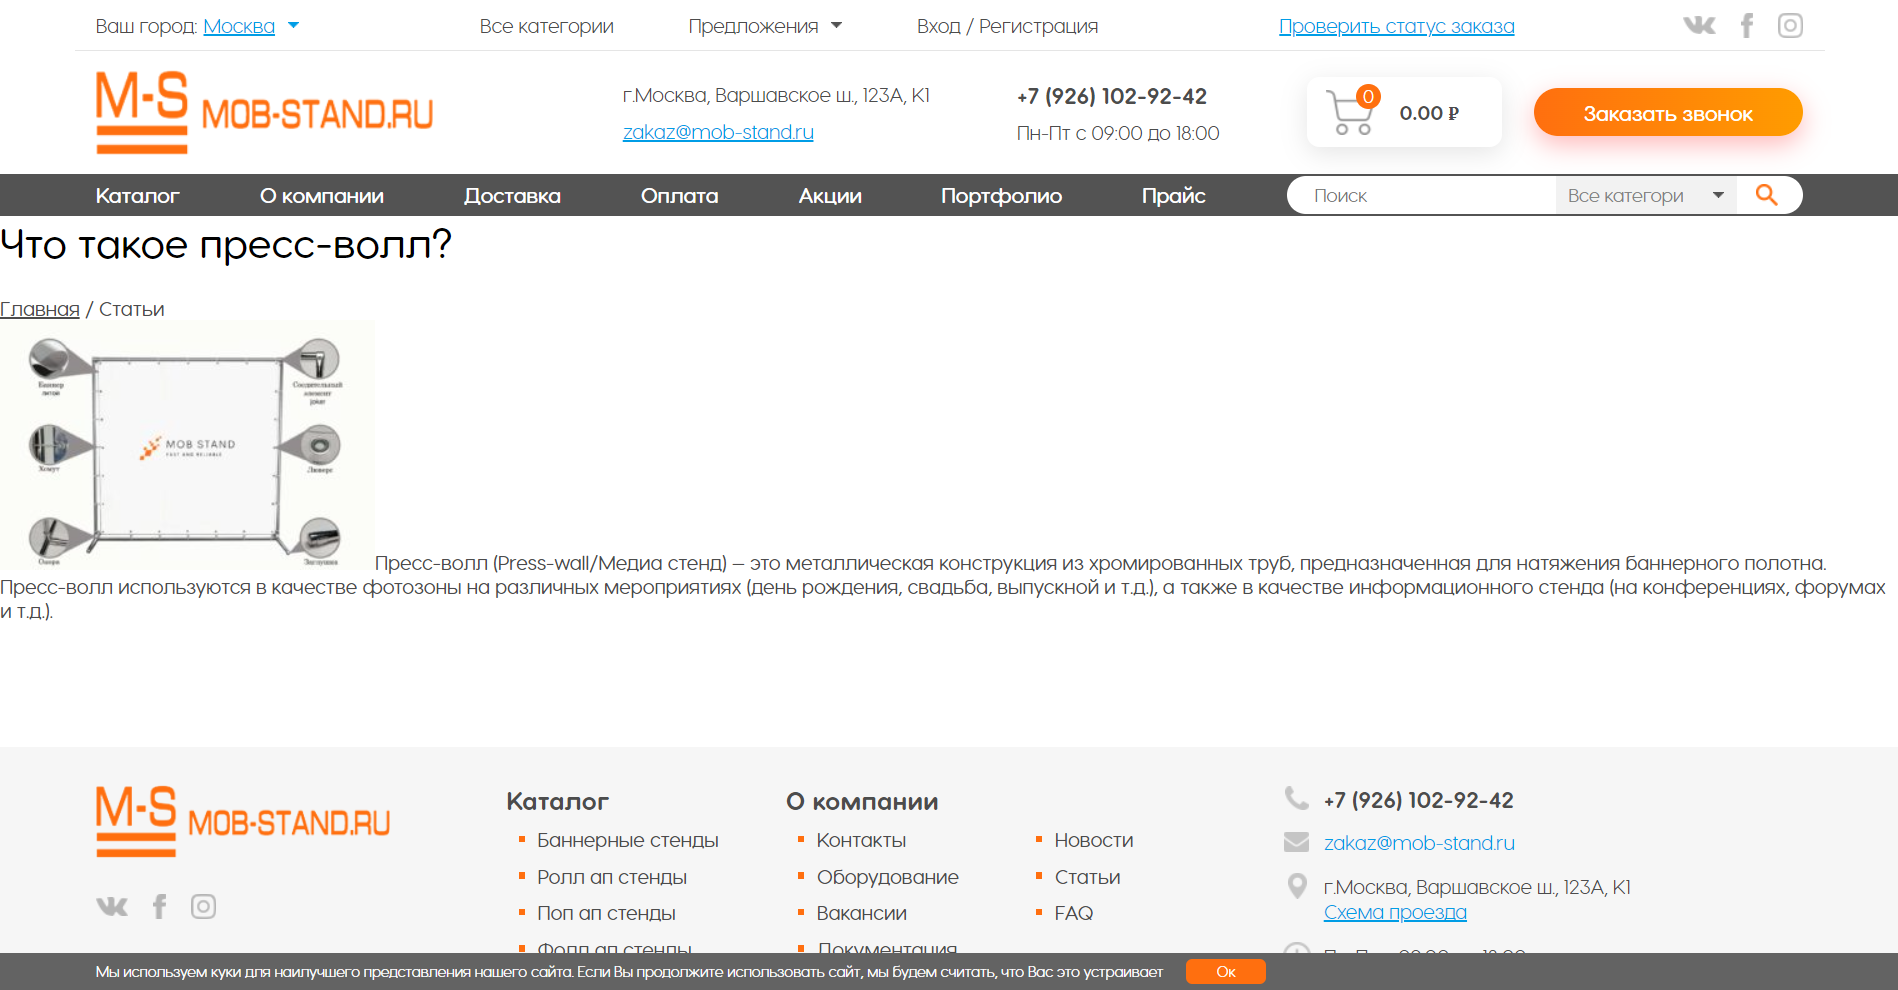
Task: Go to the Доставка menu item
Action: tap(512, 196)
